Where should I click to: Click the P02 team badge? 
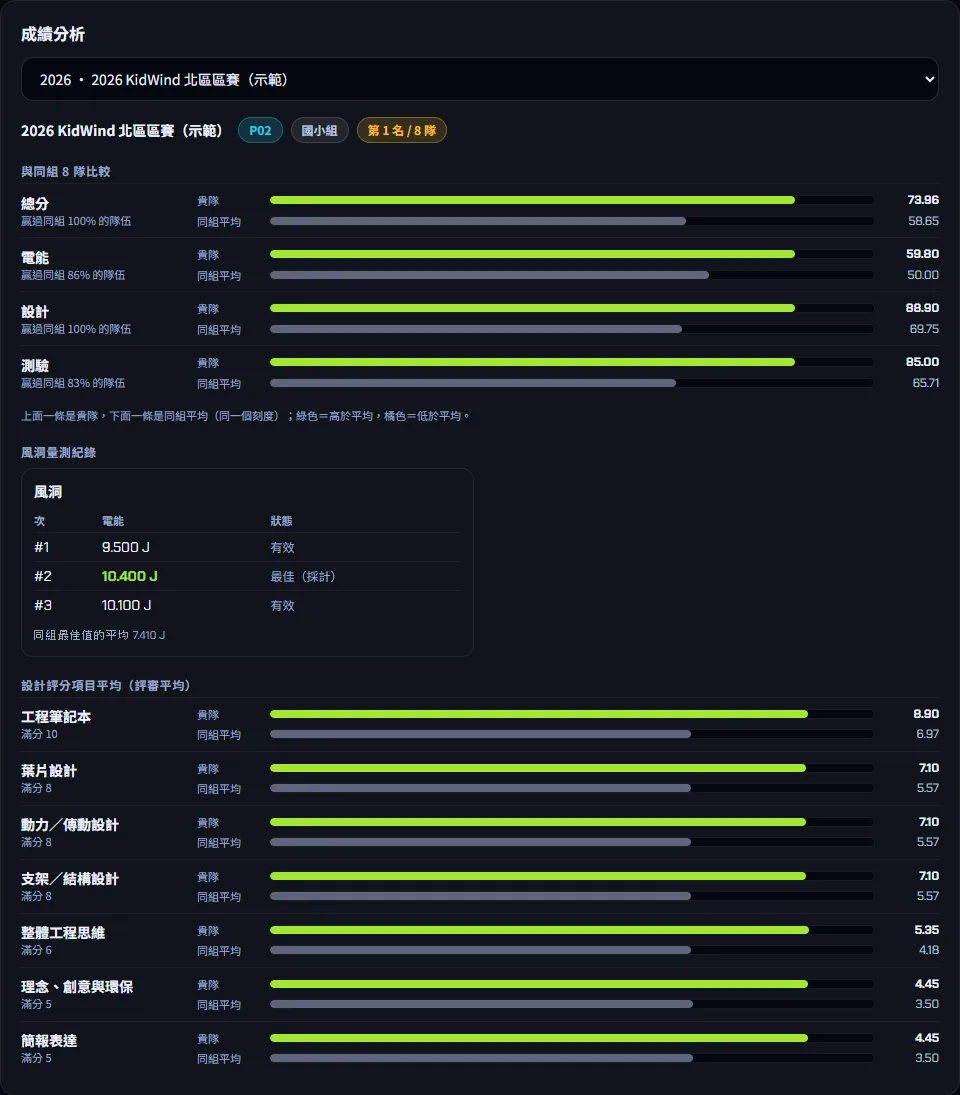[260, 130]
